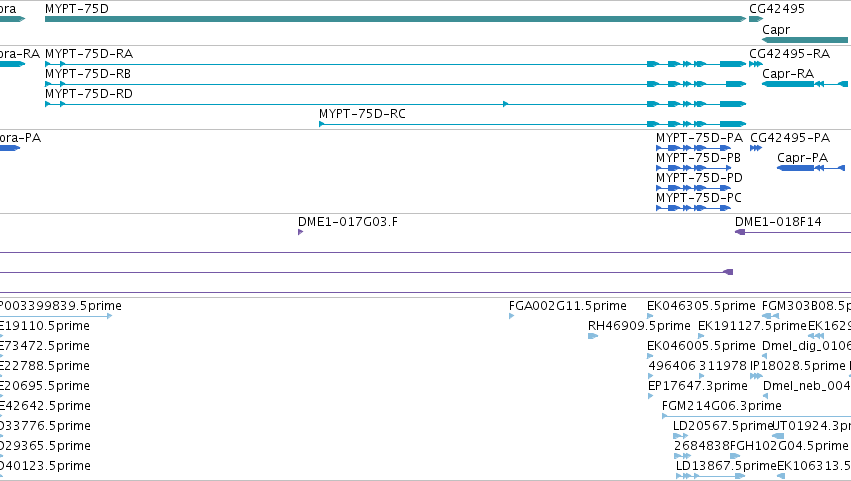The width and height of the screenshot is (851, 481).
Task: Click the RH46909.5prime EST marker
Action: [593, 336]
